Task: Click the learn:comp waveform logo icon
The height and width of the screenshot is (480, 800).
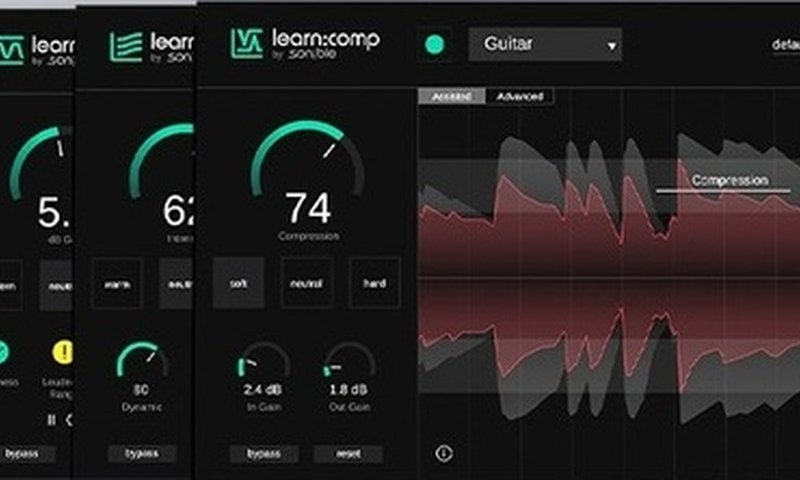Action: [x=246, y=44]
